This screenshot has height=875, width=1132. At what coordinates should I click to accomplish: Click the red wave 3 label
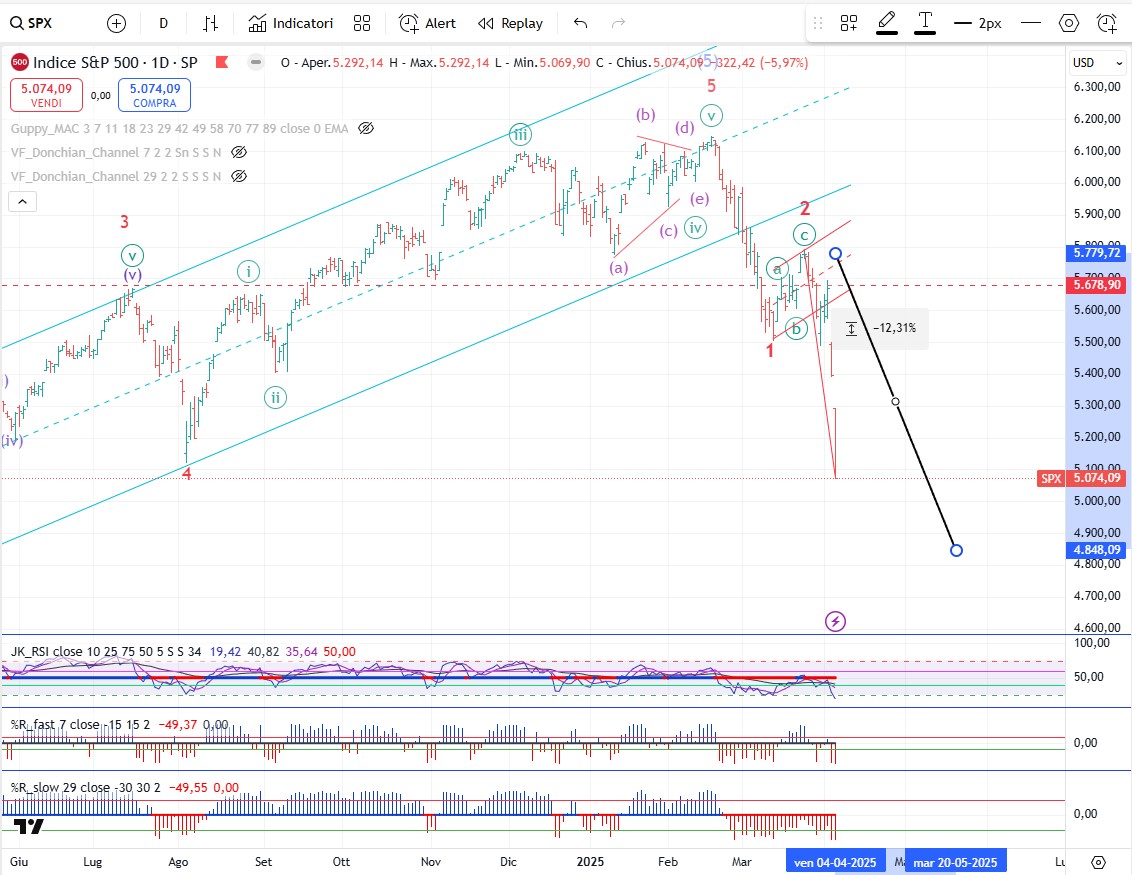coord(124,222)
